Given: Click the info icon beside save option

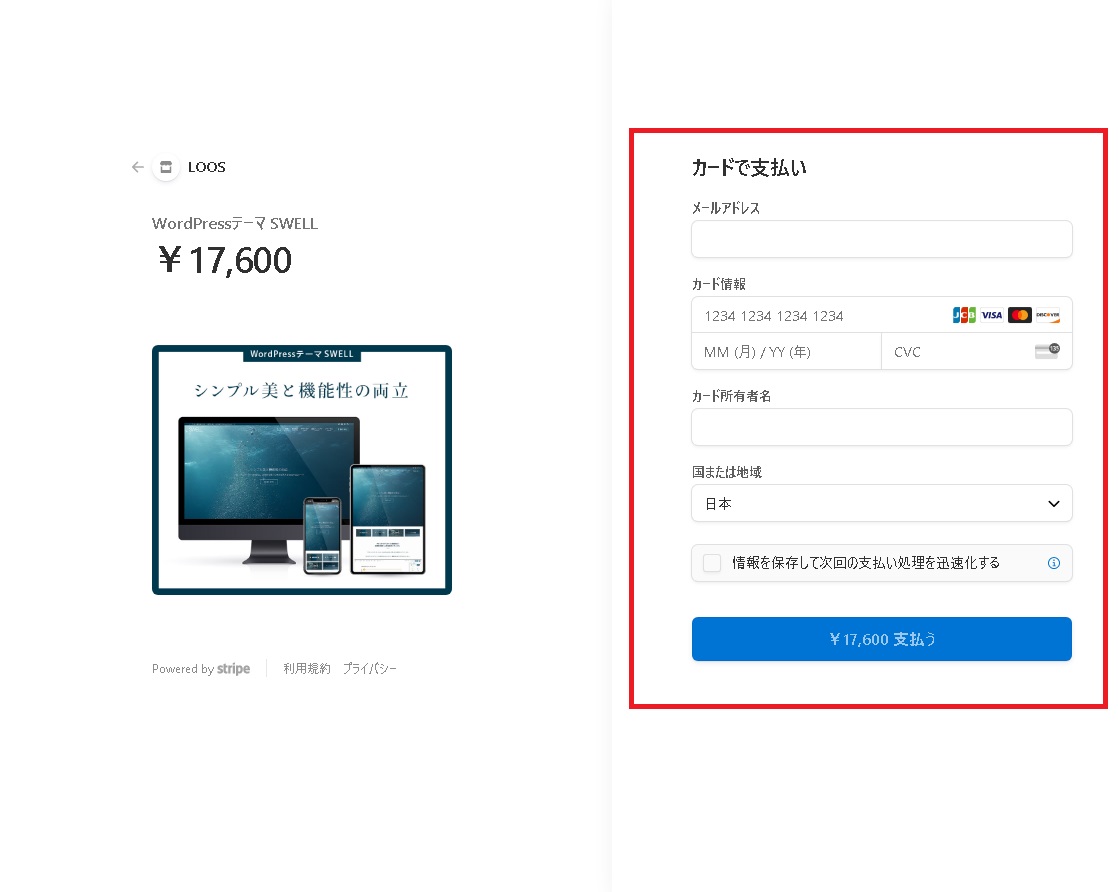Looking at the screenshot, I should 1054,563.
